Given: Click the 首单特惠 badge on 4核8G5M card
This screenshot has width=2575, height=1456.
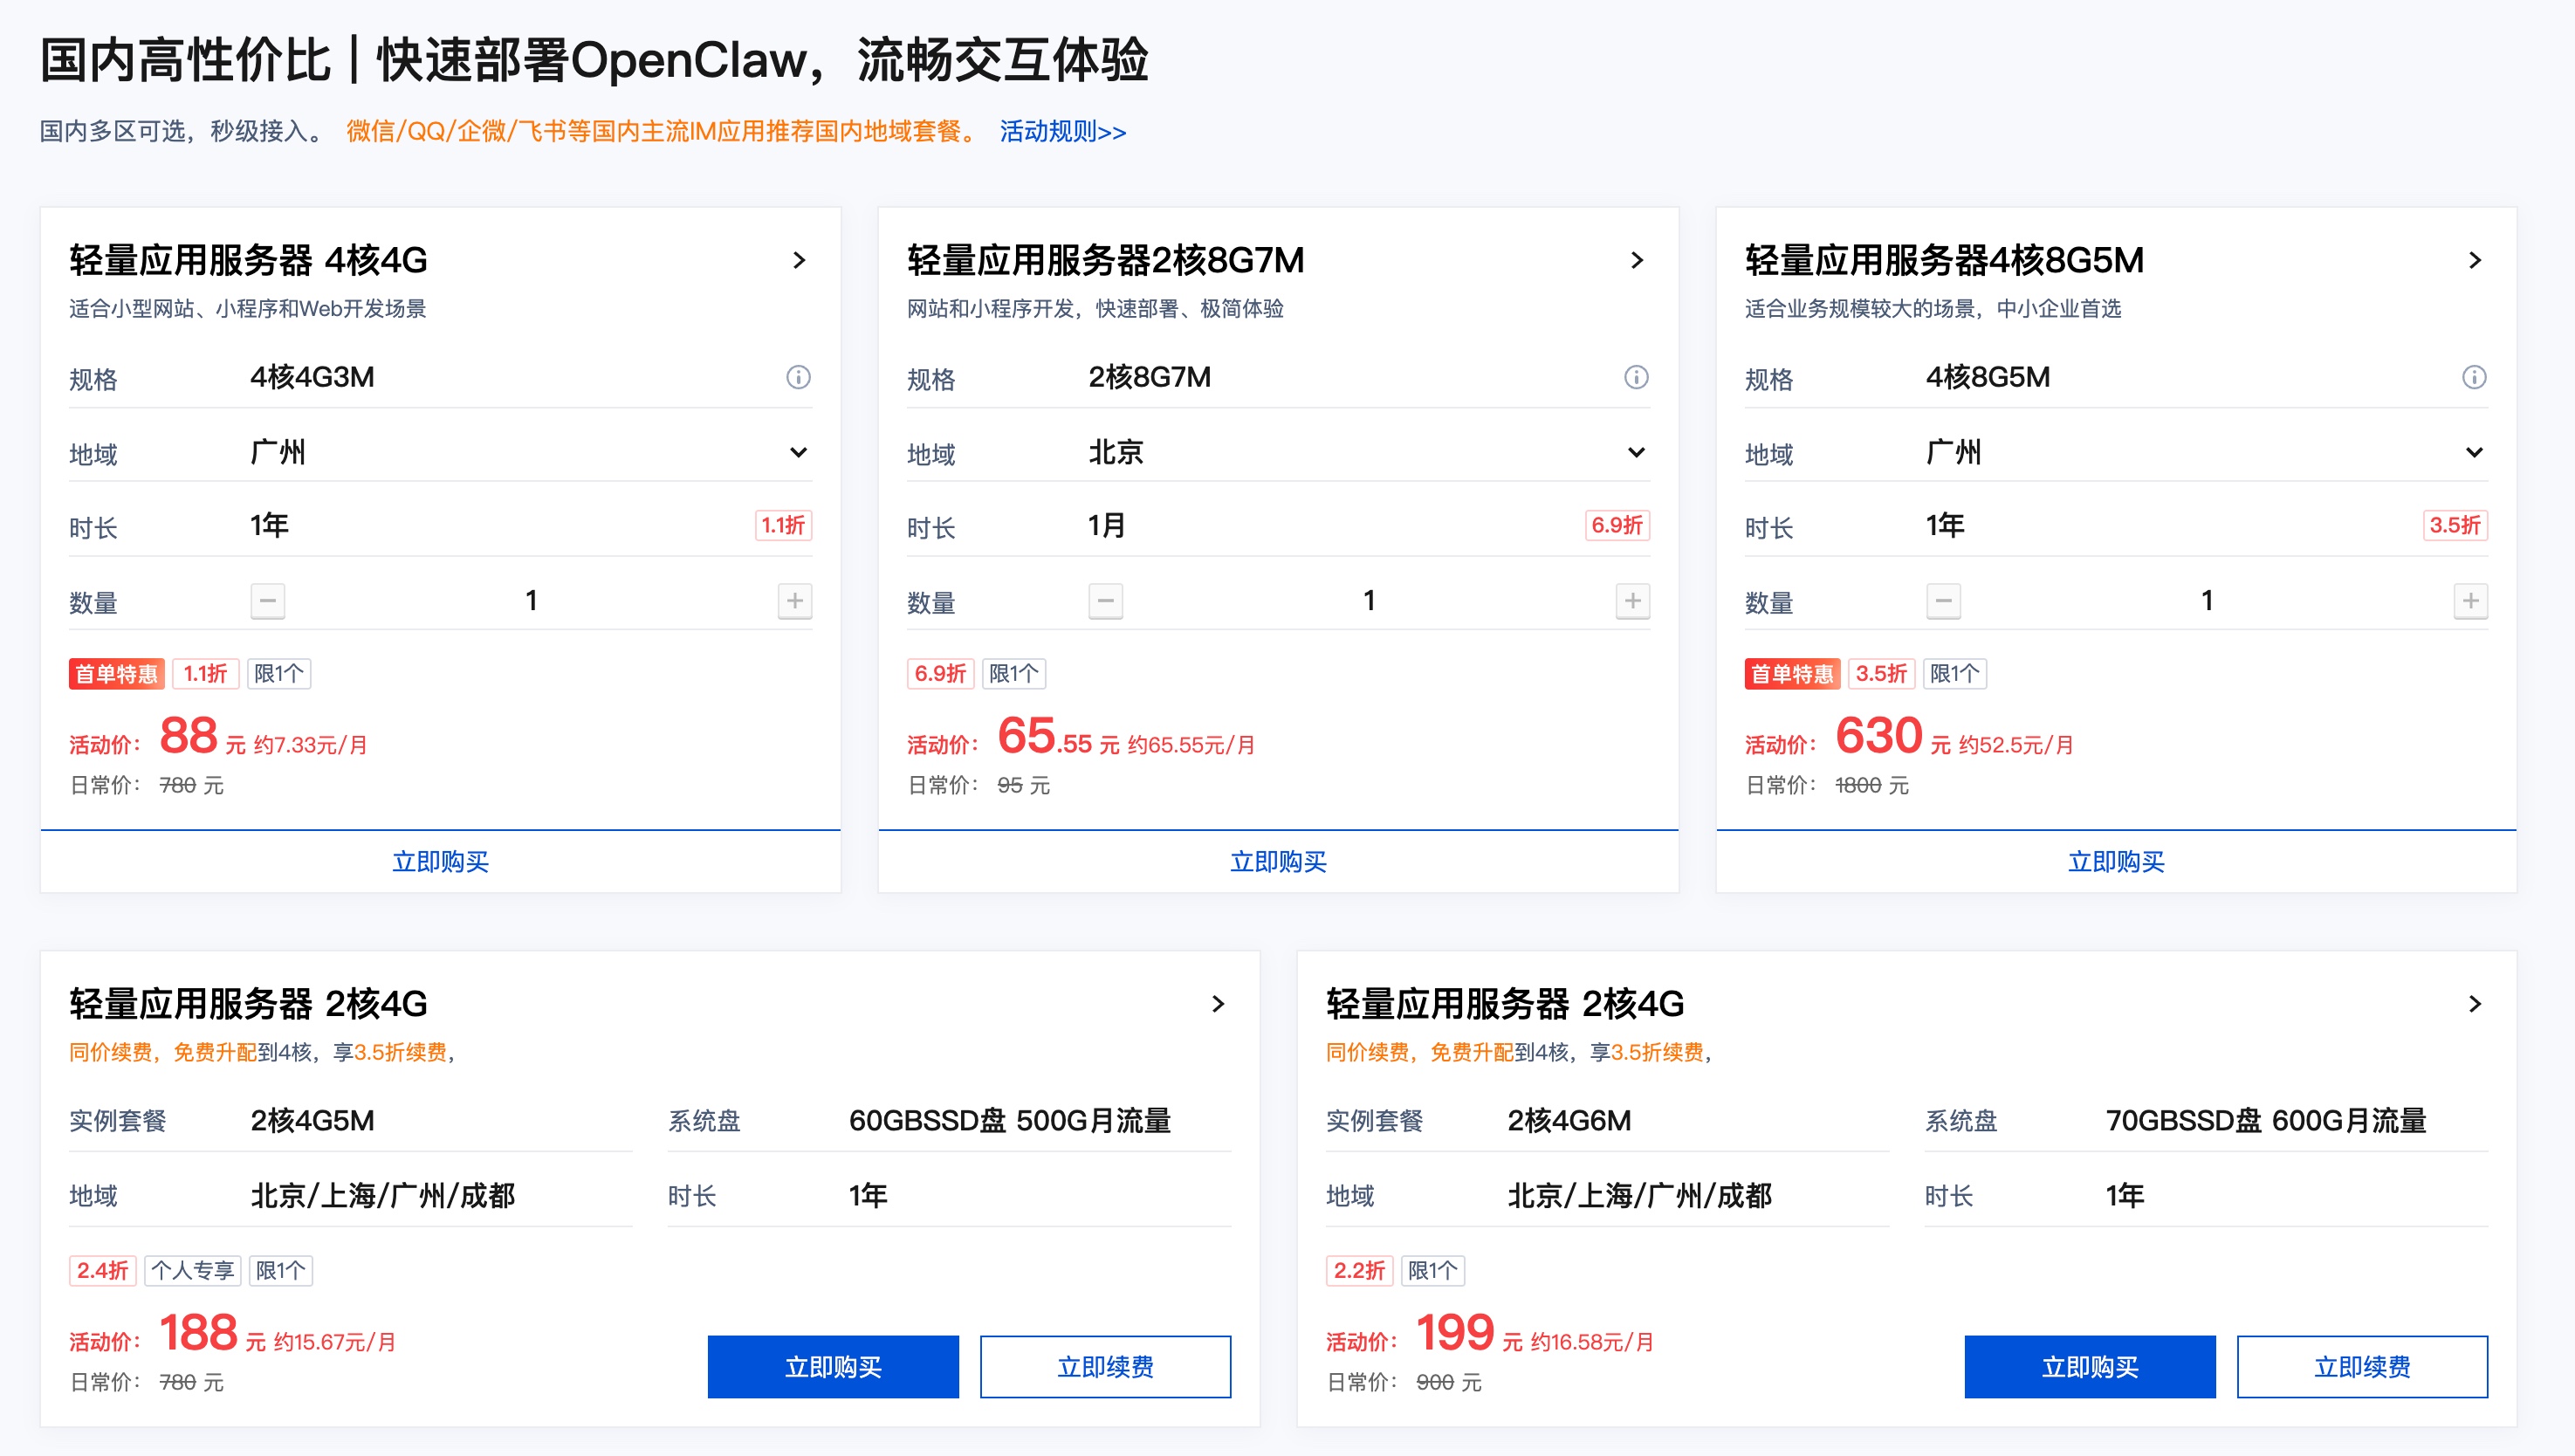Looking at the screenshot, I should click(x=1793, y=674).
